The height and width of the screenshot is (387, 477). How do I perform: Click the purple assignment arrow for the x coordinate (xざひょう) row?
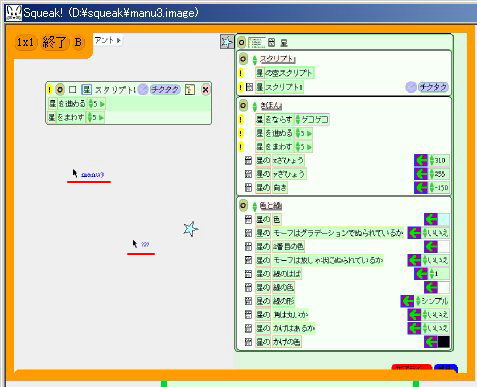[x=421, y=160]
